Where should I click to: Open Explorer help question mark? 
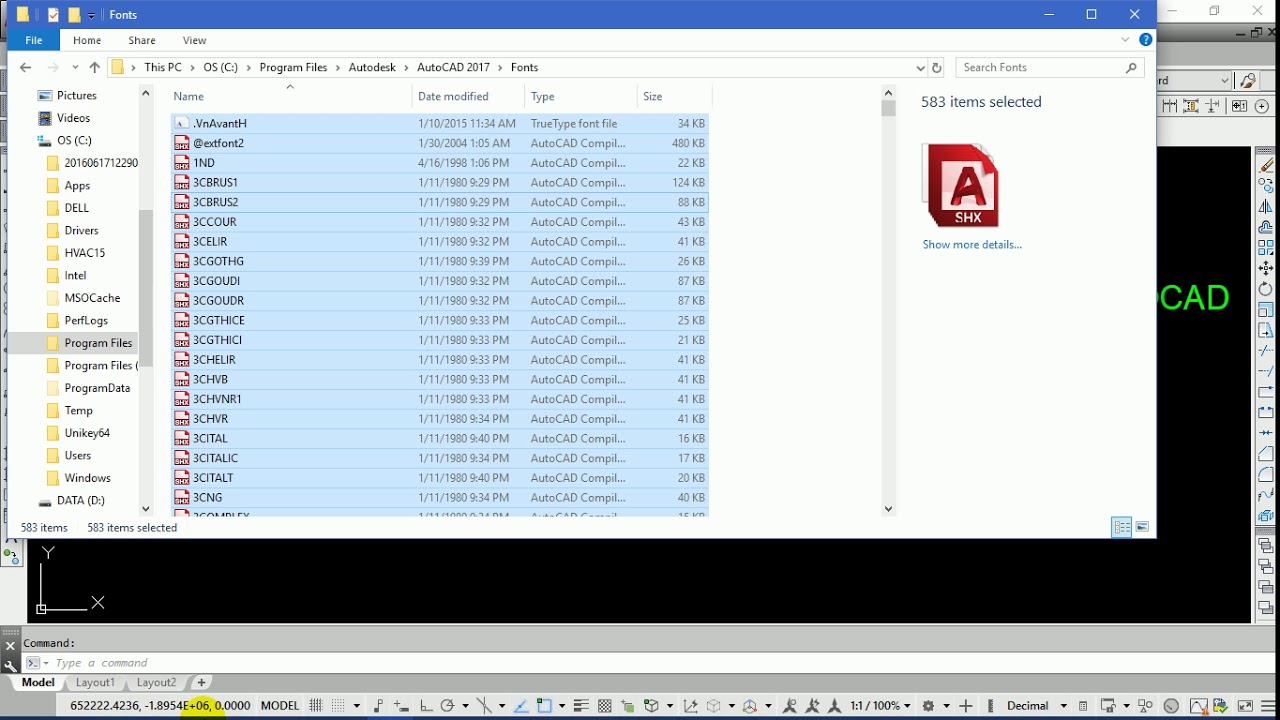pos(1146,40)
